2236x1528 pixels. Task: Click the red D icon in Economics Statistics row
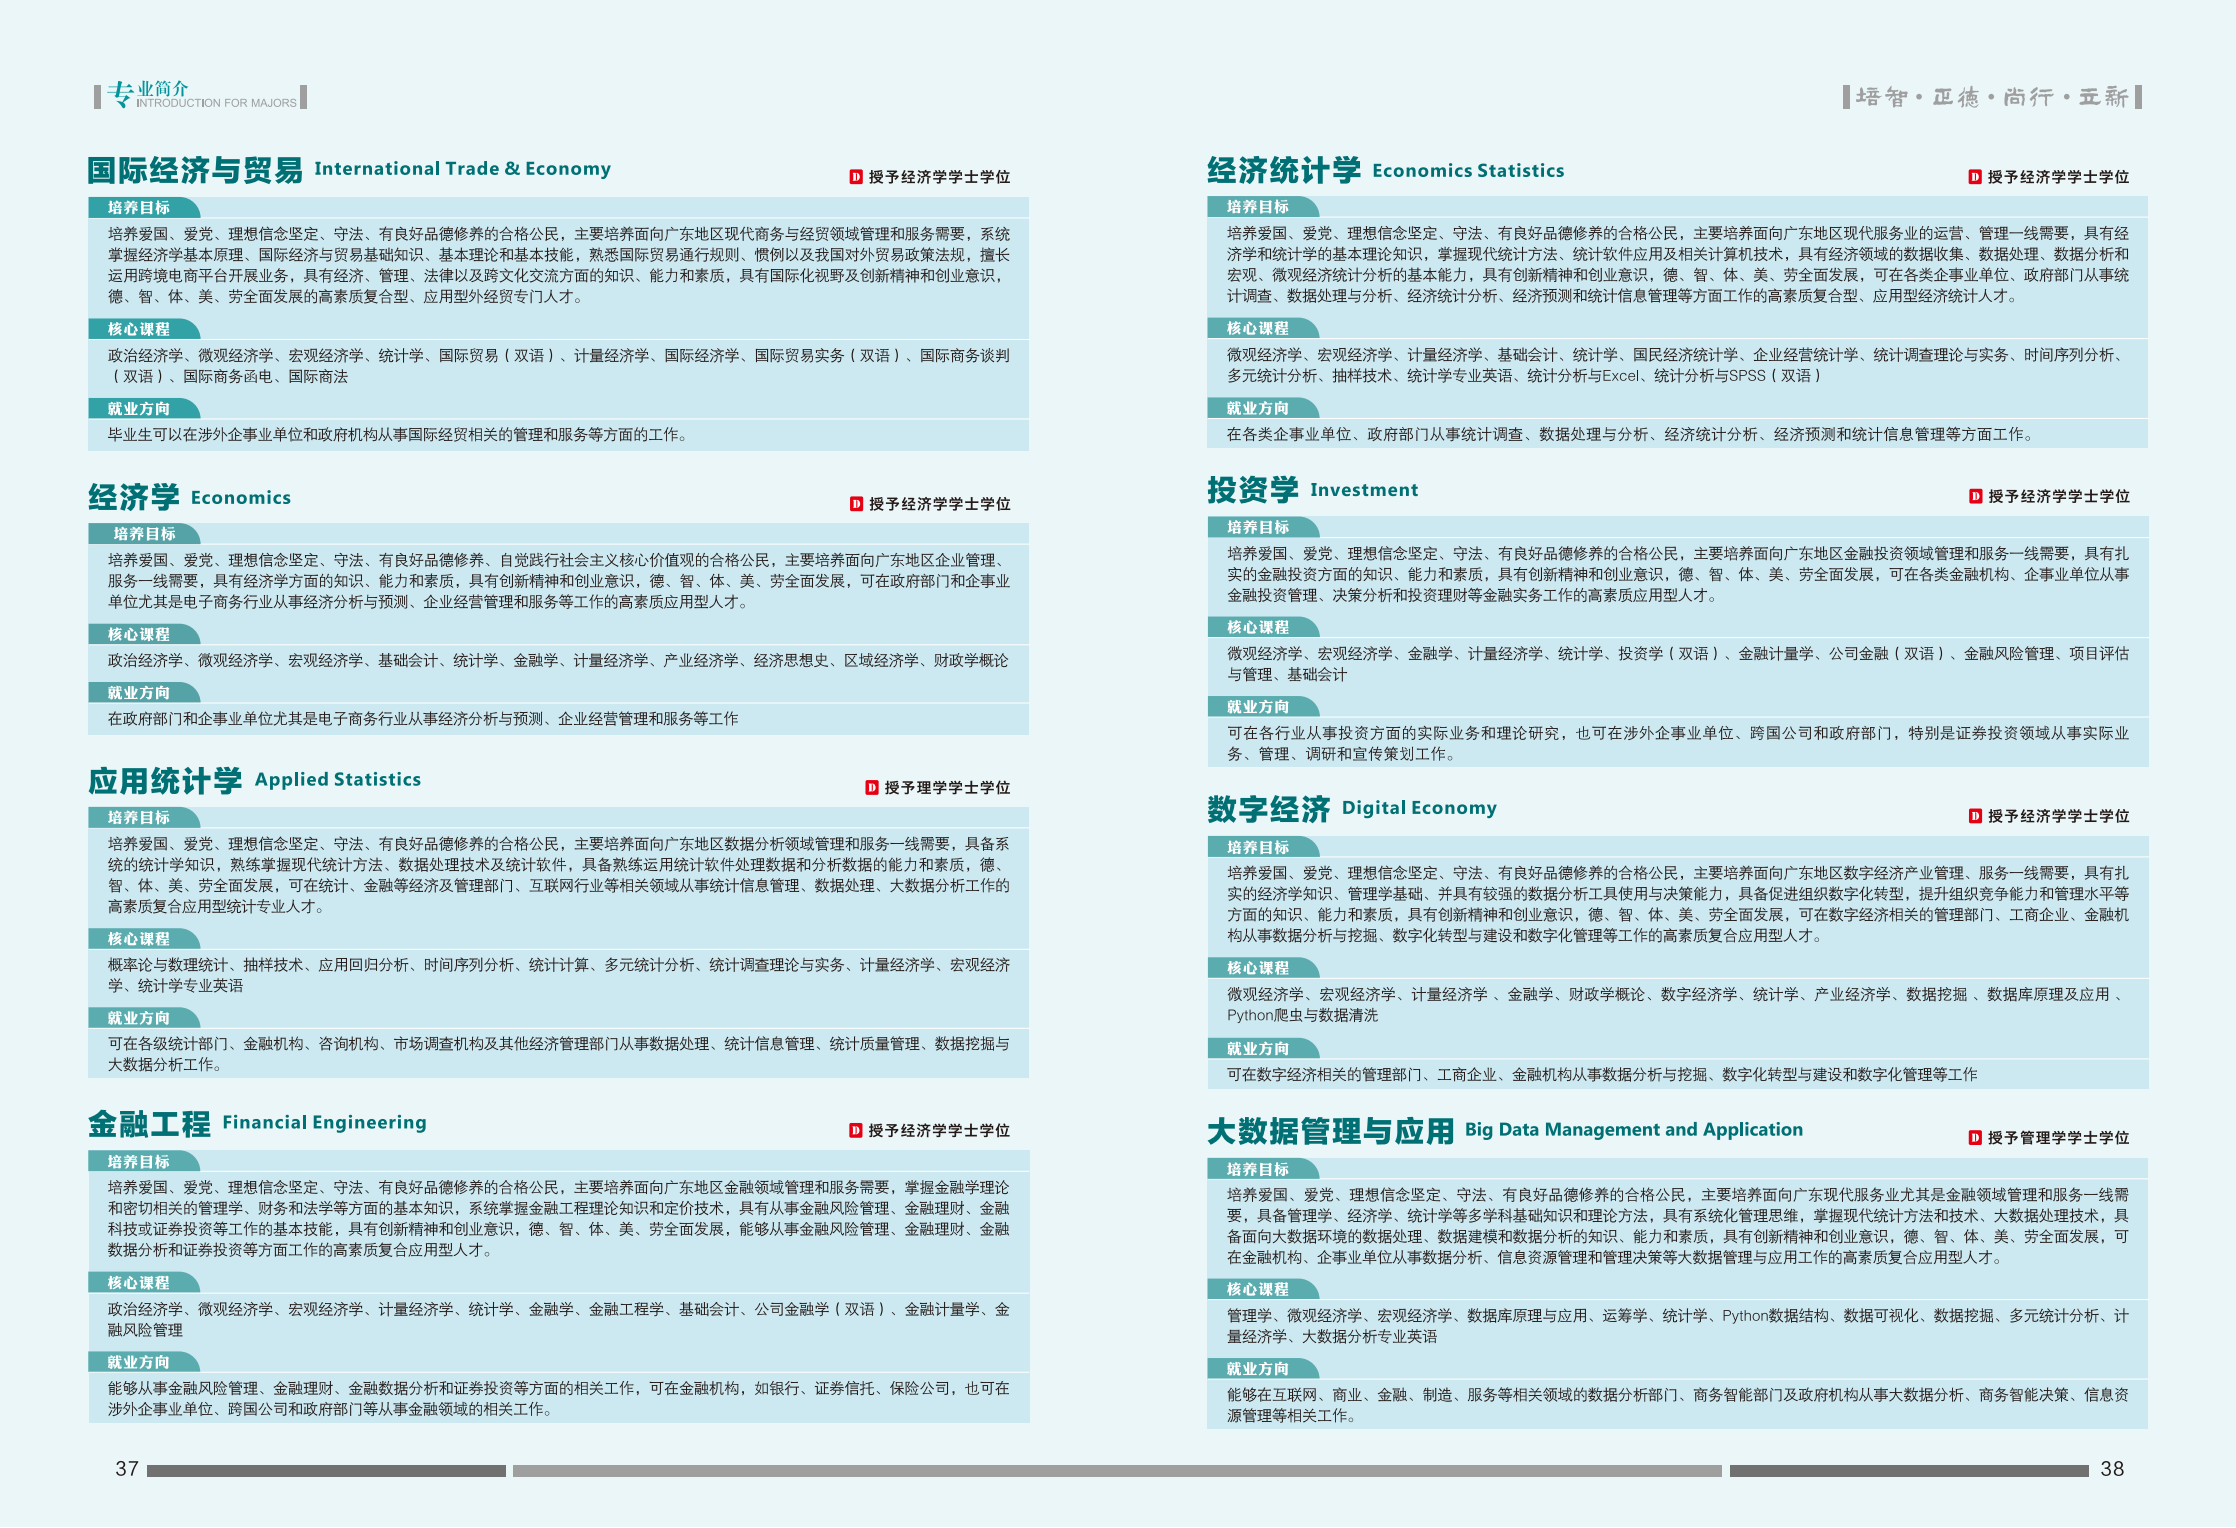1975,177
